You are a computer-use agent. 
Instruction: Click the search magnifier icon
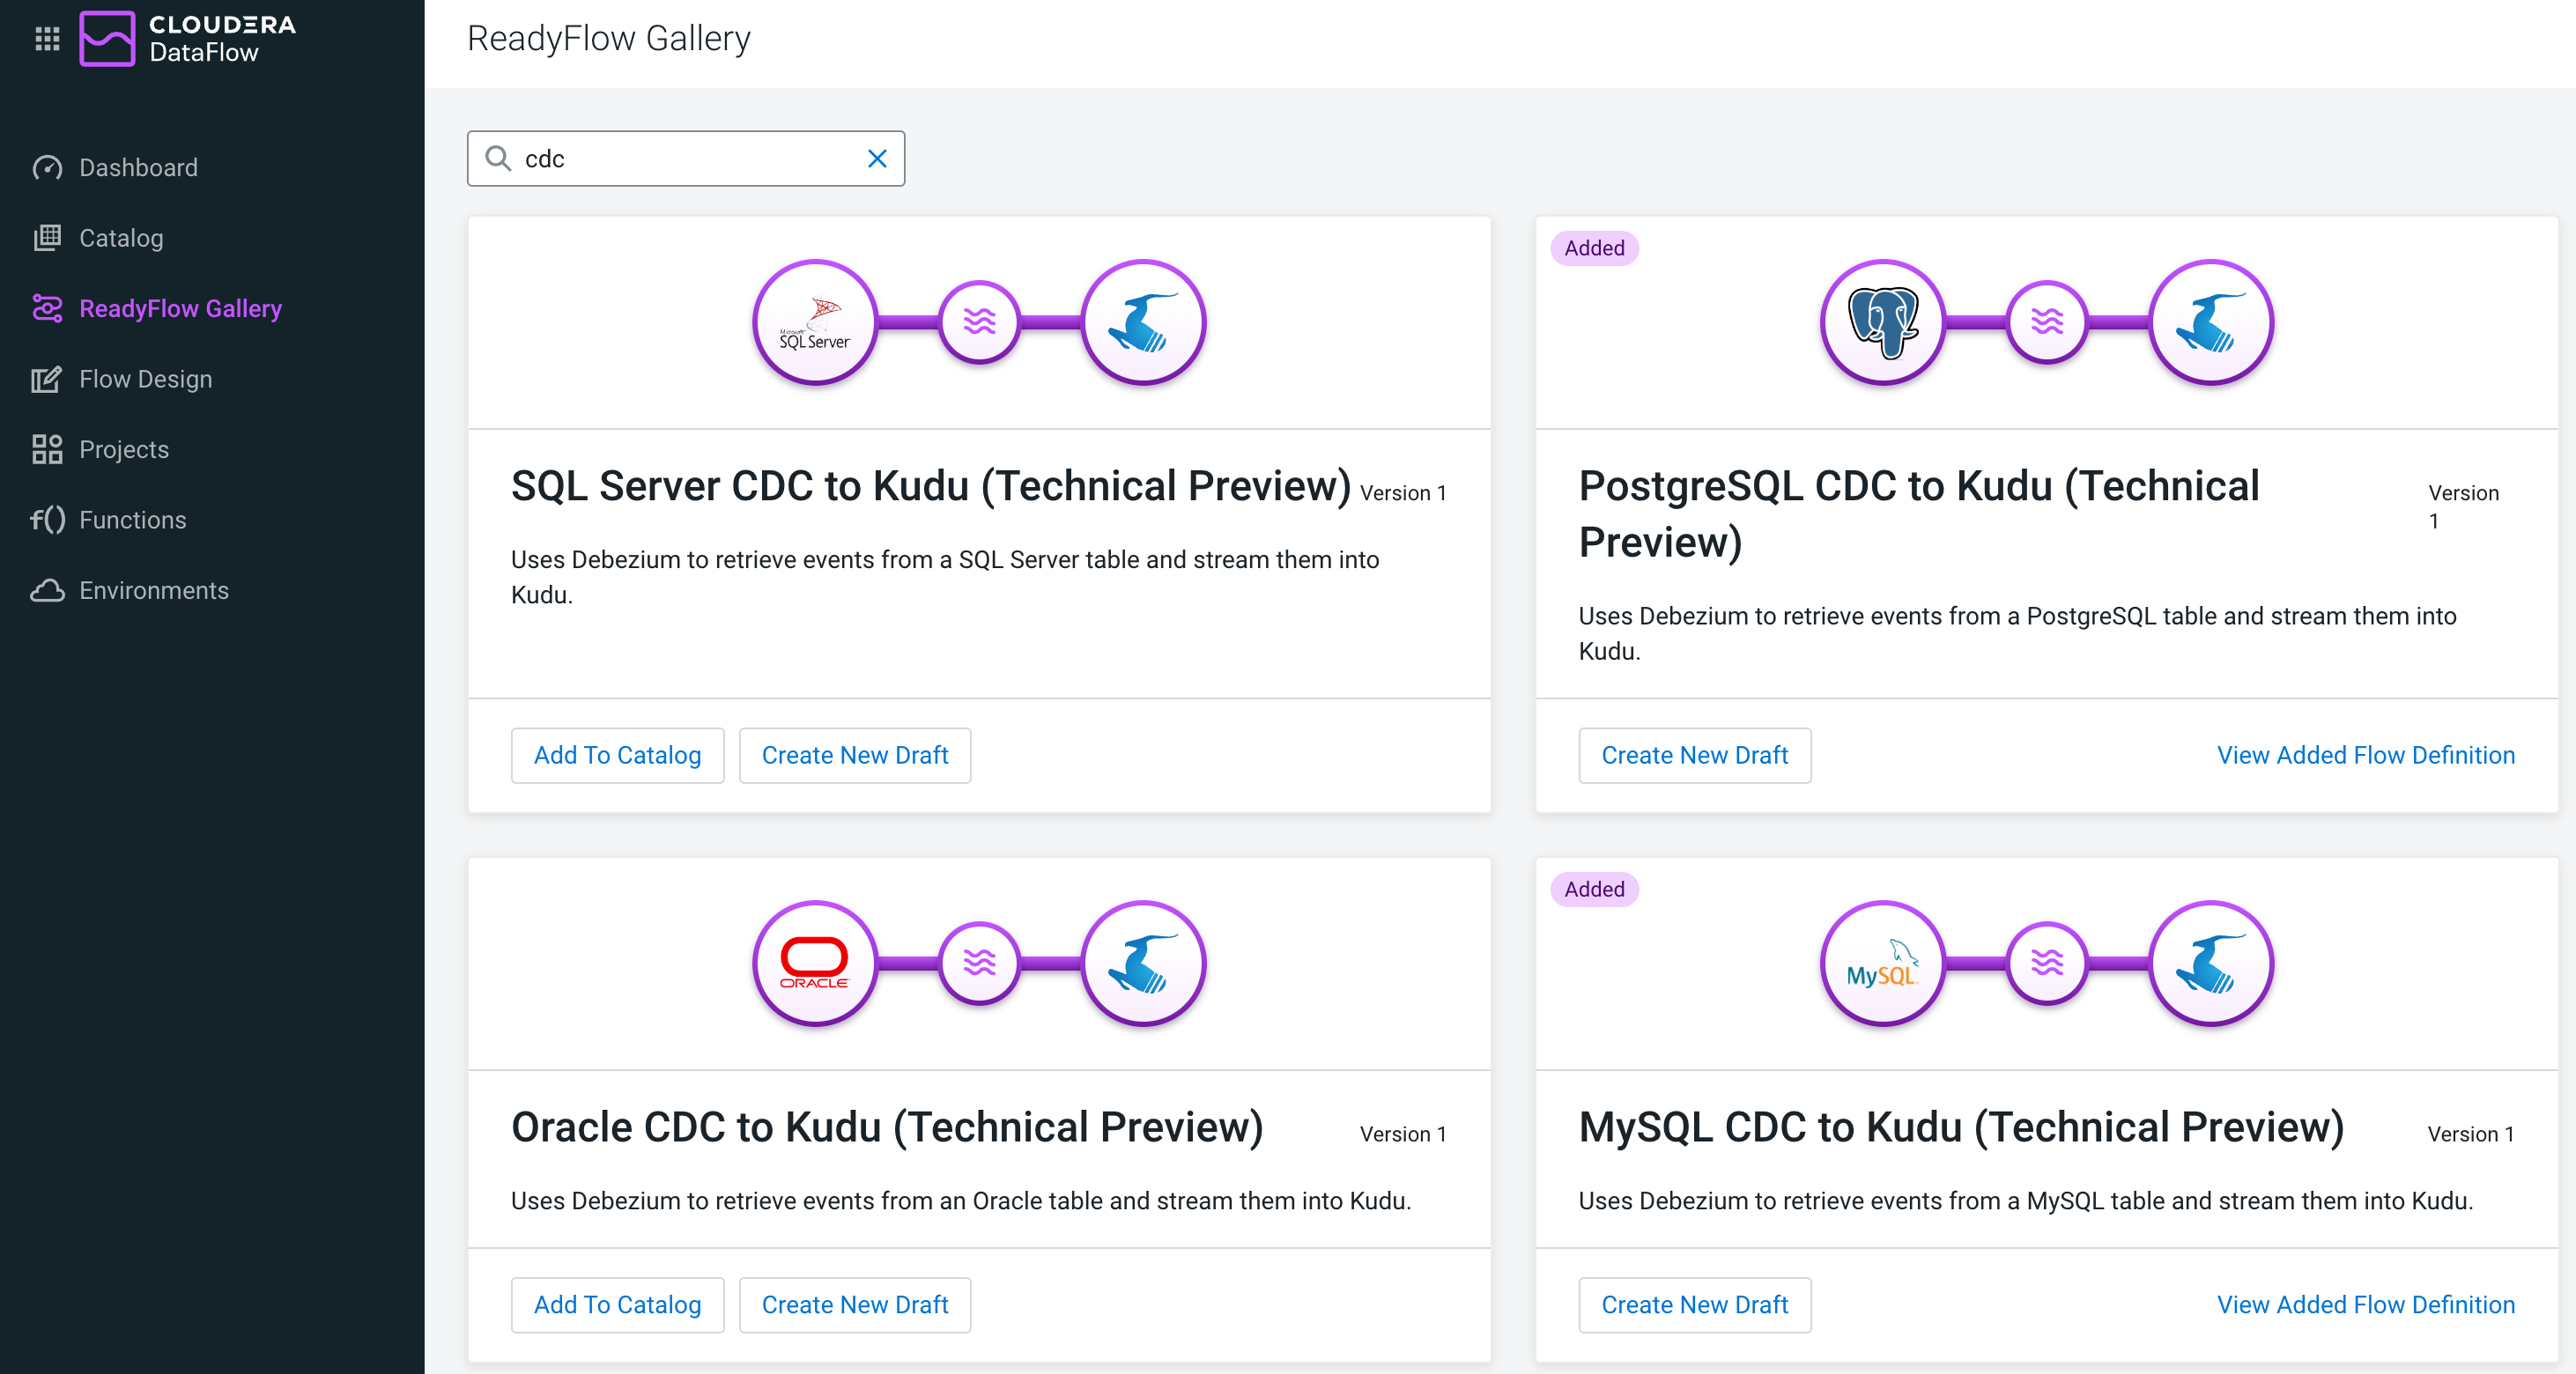point(499,158)
